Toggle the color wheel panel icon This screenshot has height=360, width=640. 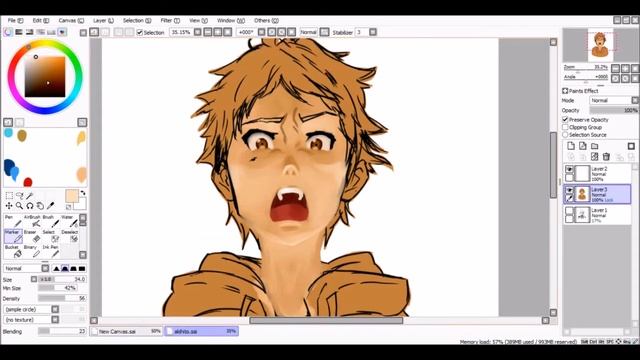[x=8, y=32]
